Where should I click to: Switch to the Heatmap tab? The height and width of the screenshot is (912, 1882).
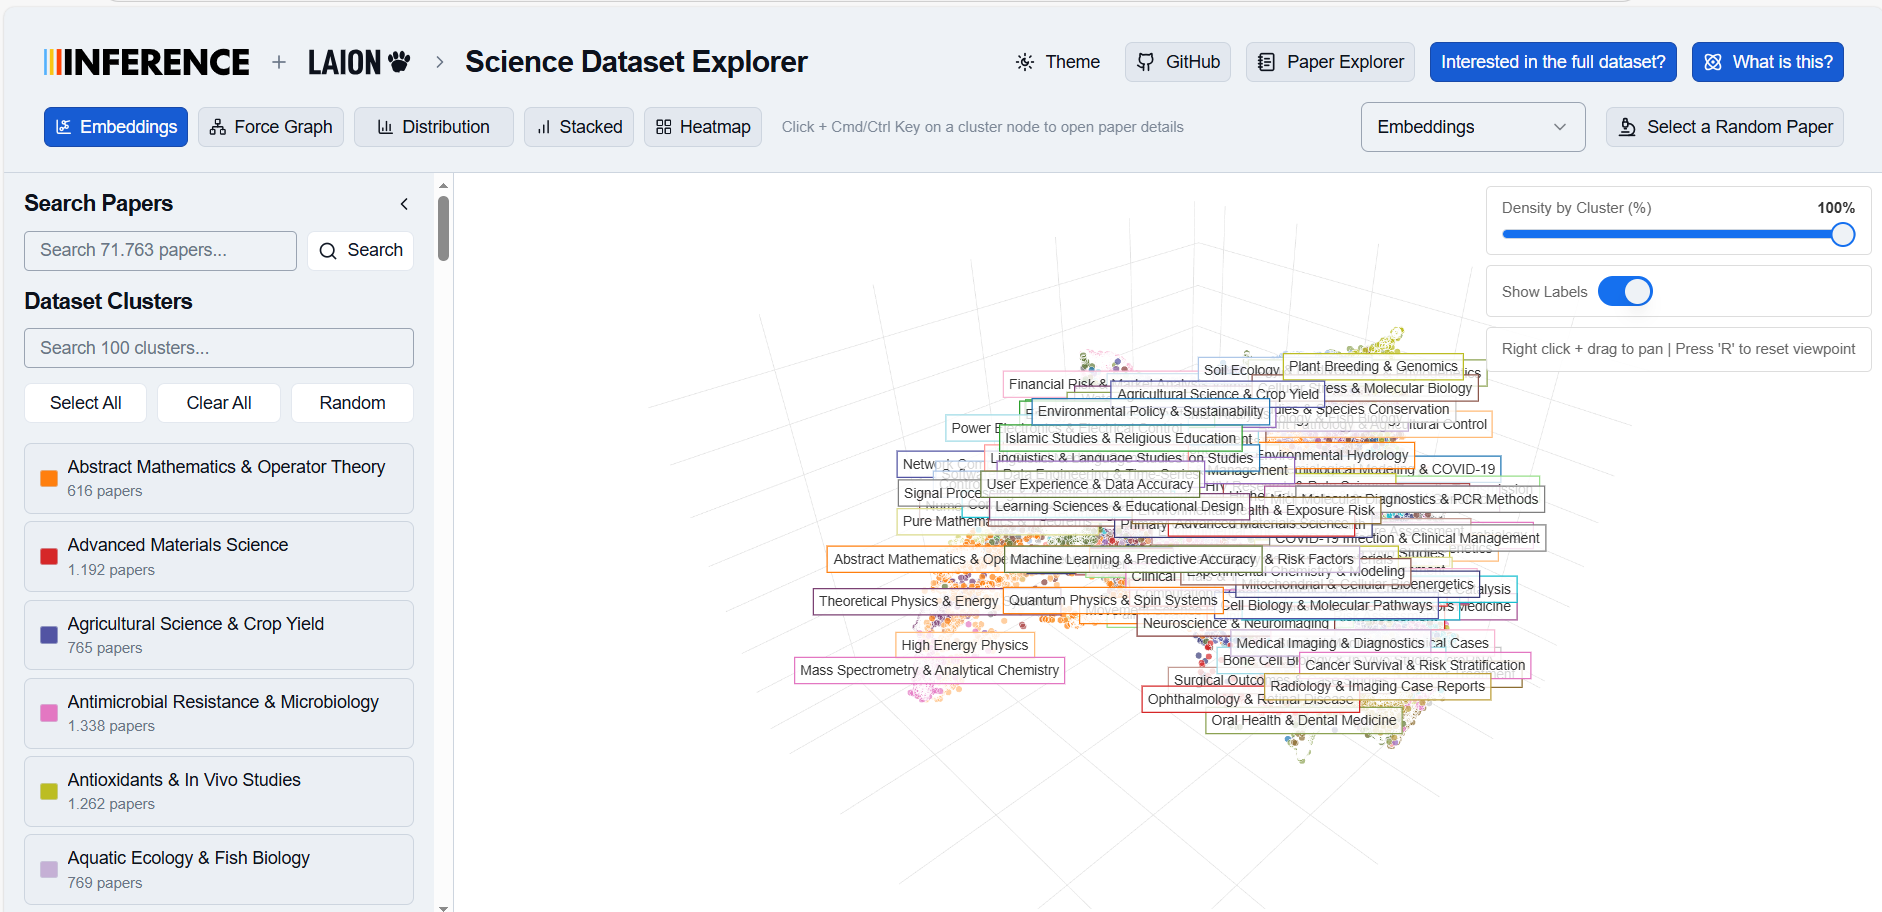click(703, 127)
